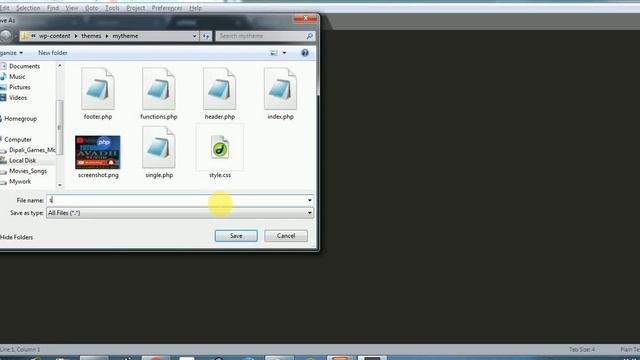Open the Save as type dropdown
Screen dimensions: 640x360
[x=180, y=213]
